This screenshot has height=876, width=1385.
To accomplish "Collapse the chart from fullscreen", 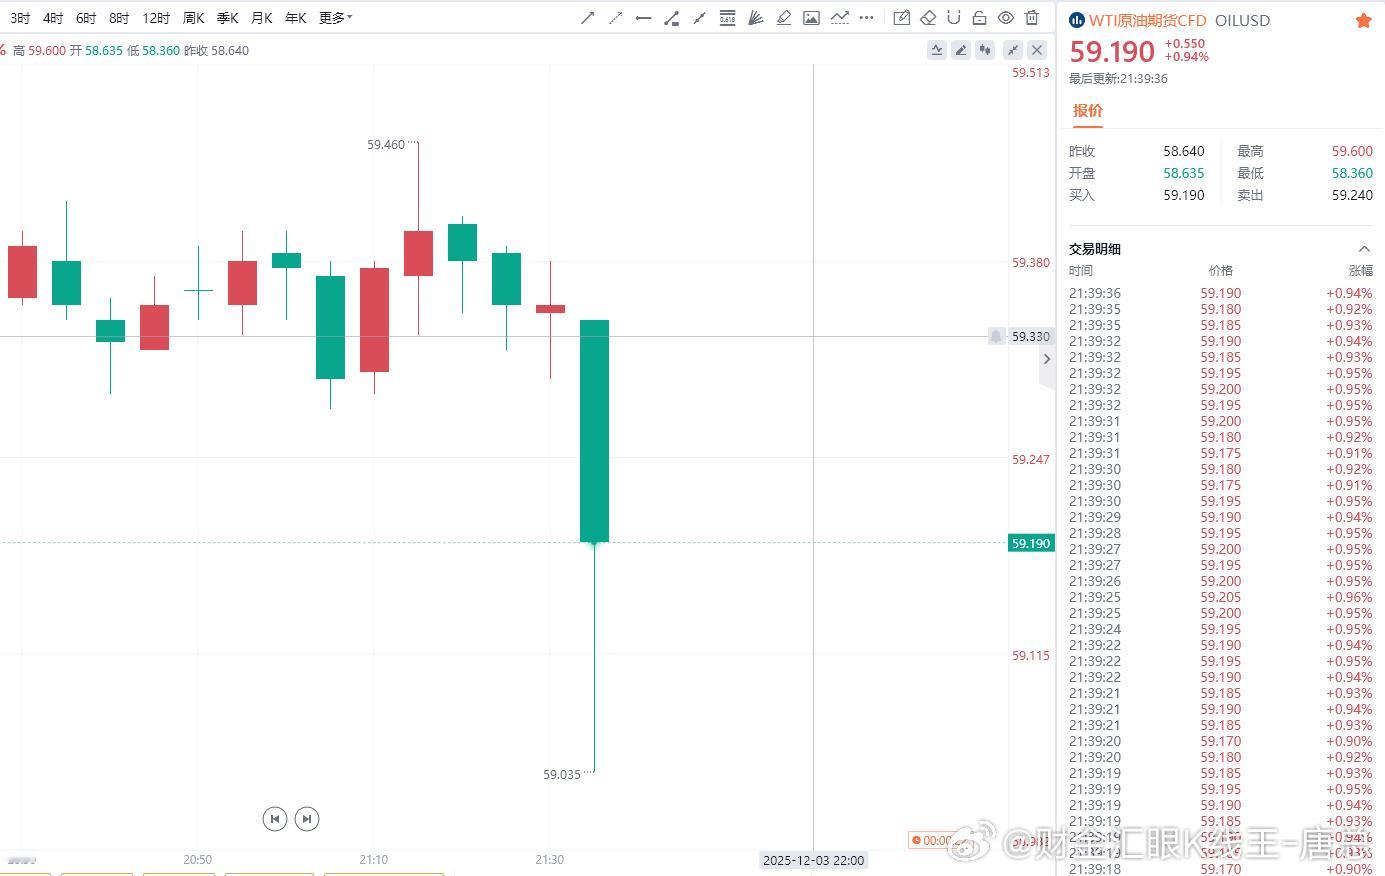I will coord(1013,50).
